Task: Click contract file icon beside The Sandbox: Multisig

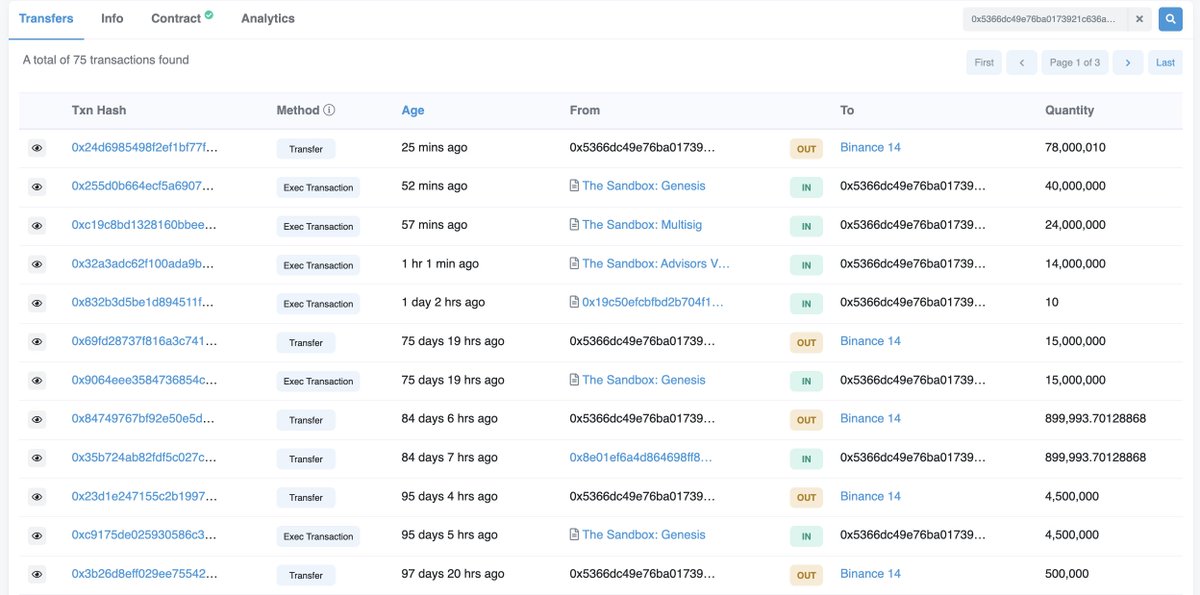Action: (574, 225)
